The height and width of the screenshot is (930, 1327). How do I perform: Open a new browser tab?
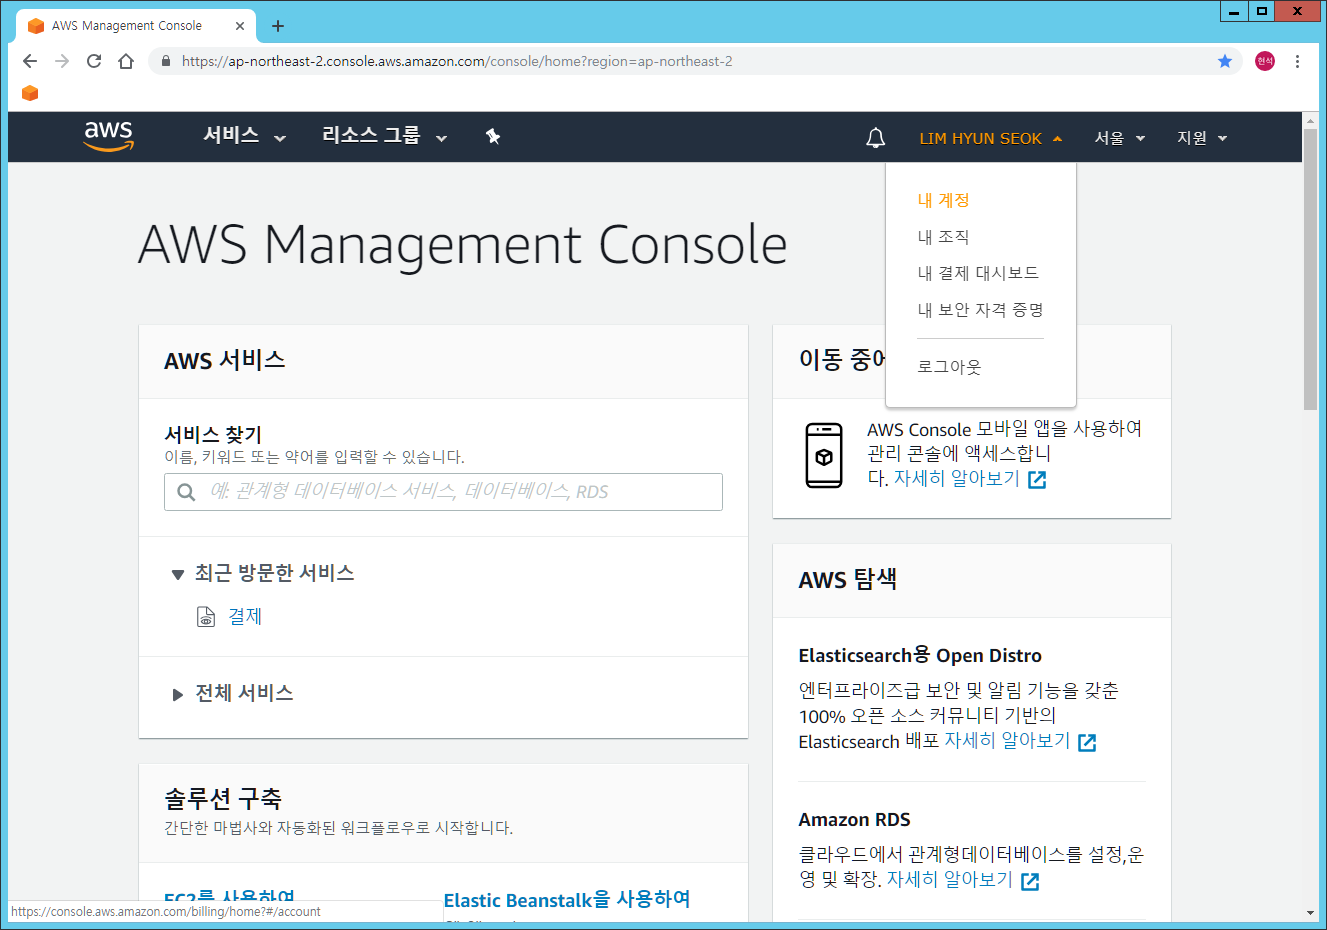(x=278, y=26)
